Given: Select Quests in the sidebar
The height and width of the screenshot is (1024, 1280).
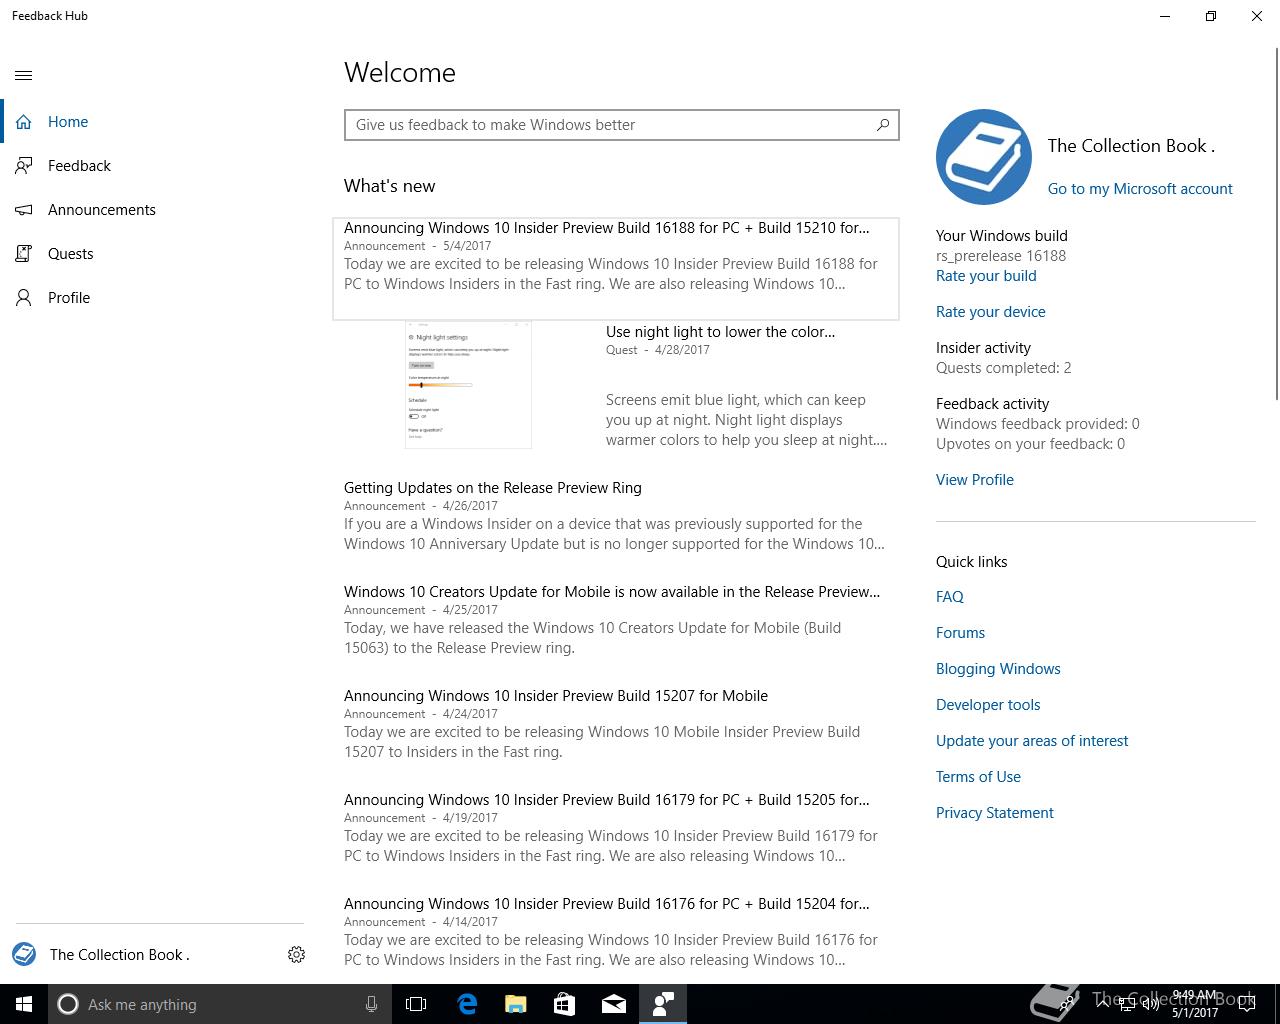Looking at the screenshot, I should pyautogui.click(x=70, y=254).
